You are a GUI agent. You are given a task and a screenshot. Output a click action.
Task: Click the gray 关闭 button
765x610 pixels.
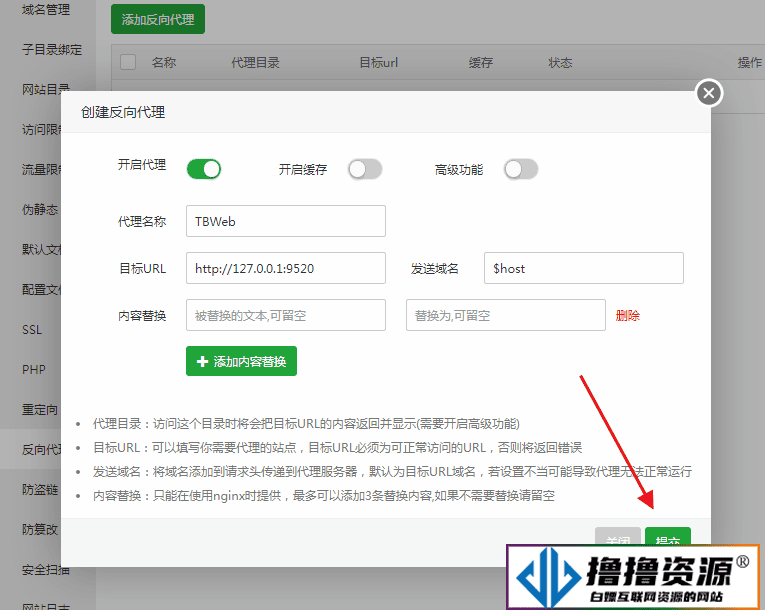click(x=618, y=536)
